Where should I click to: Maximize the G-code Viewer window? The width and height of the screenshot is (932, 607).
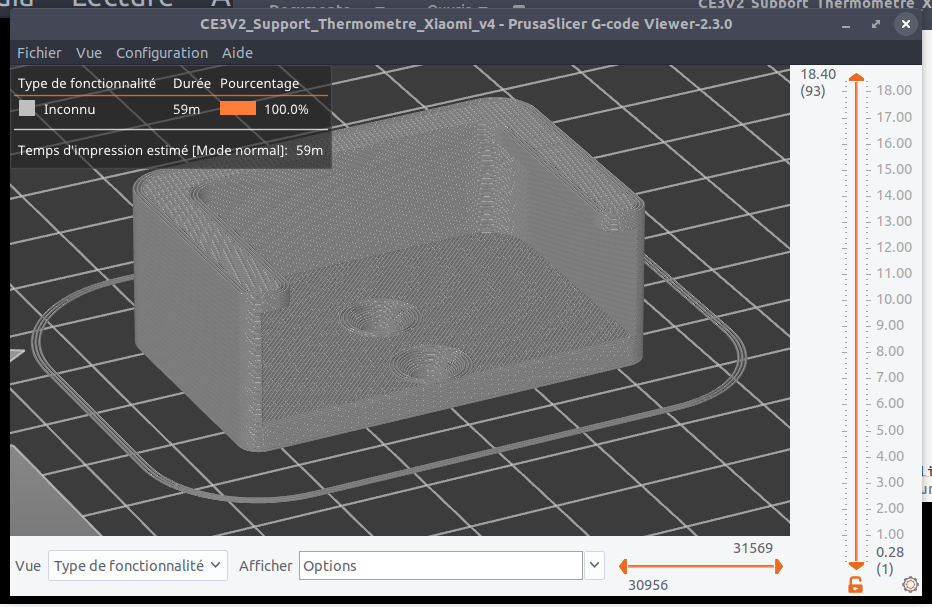[876, 24]
